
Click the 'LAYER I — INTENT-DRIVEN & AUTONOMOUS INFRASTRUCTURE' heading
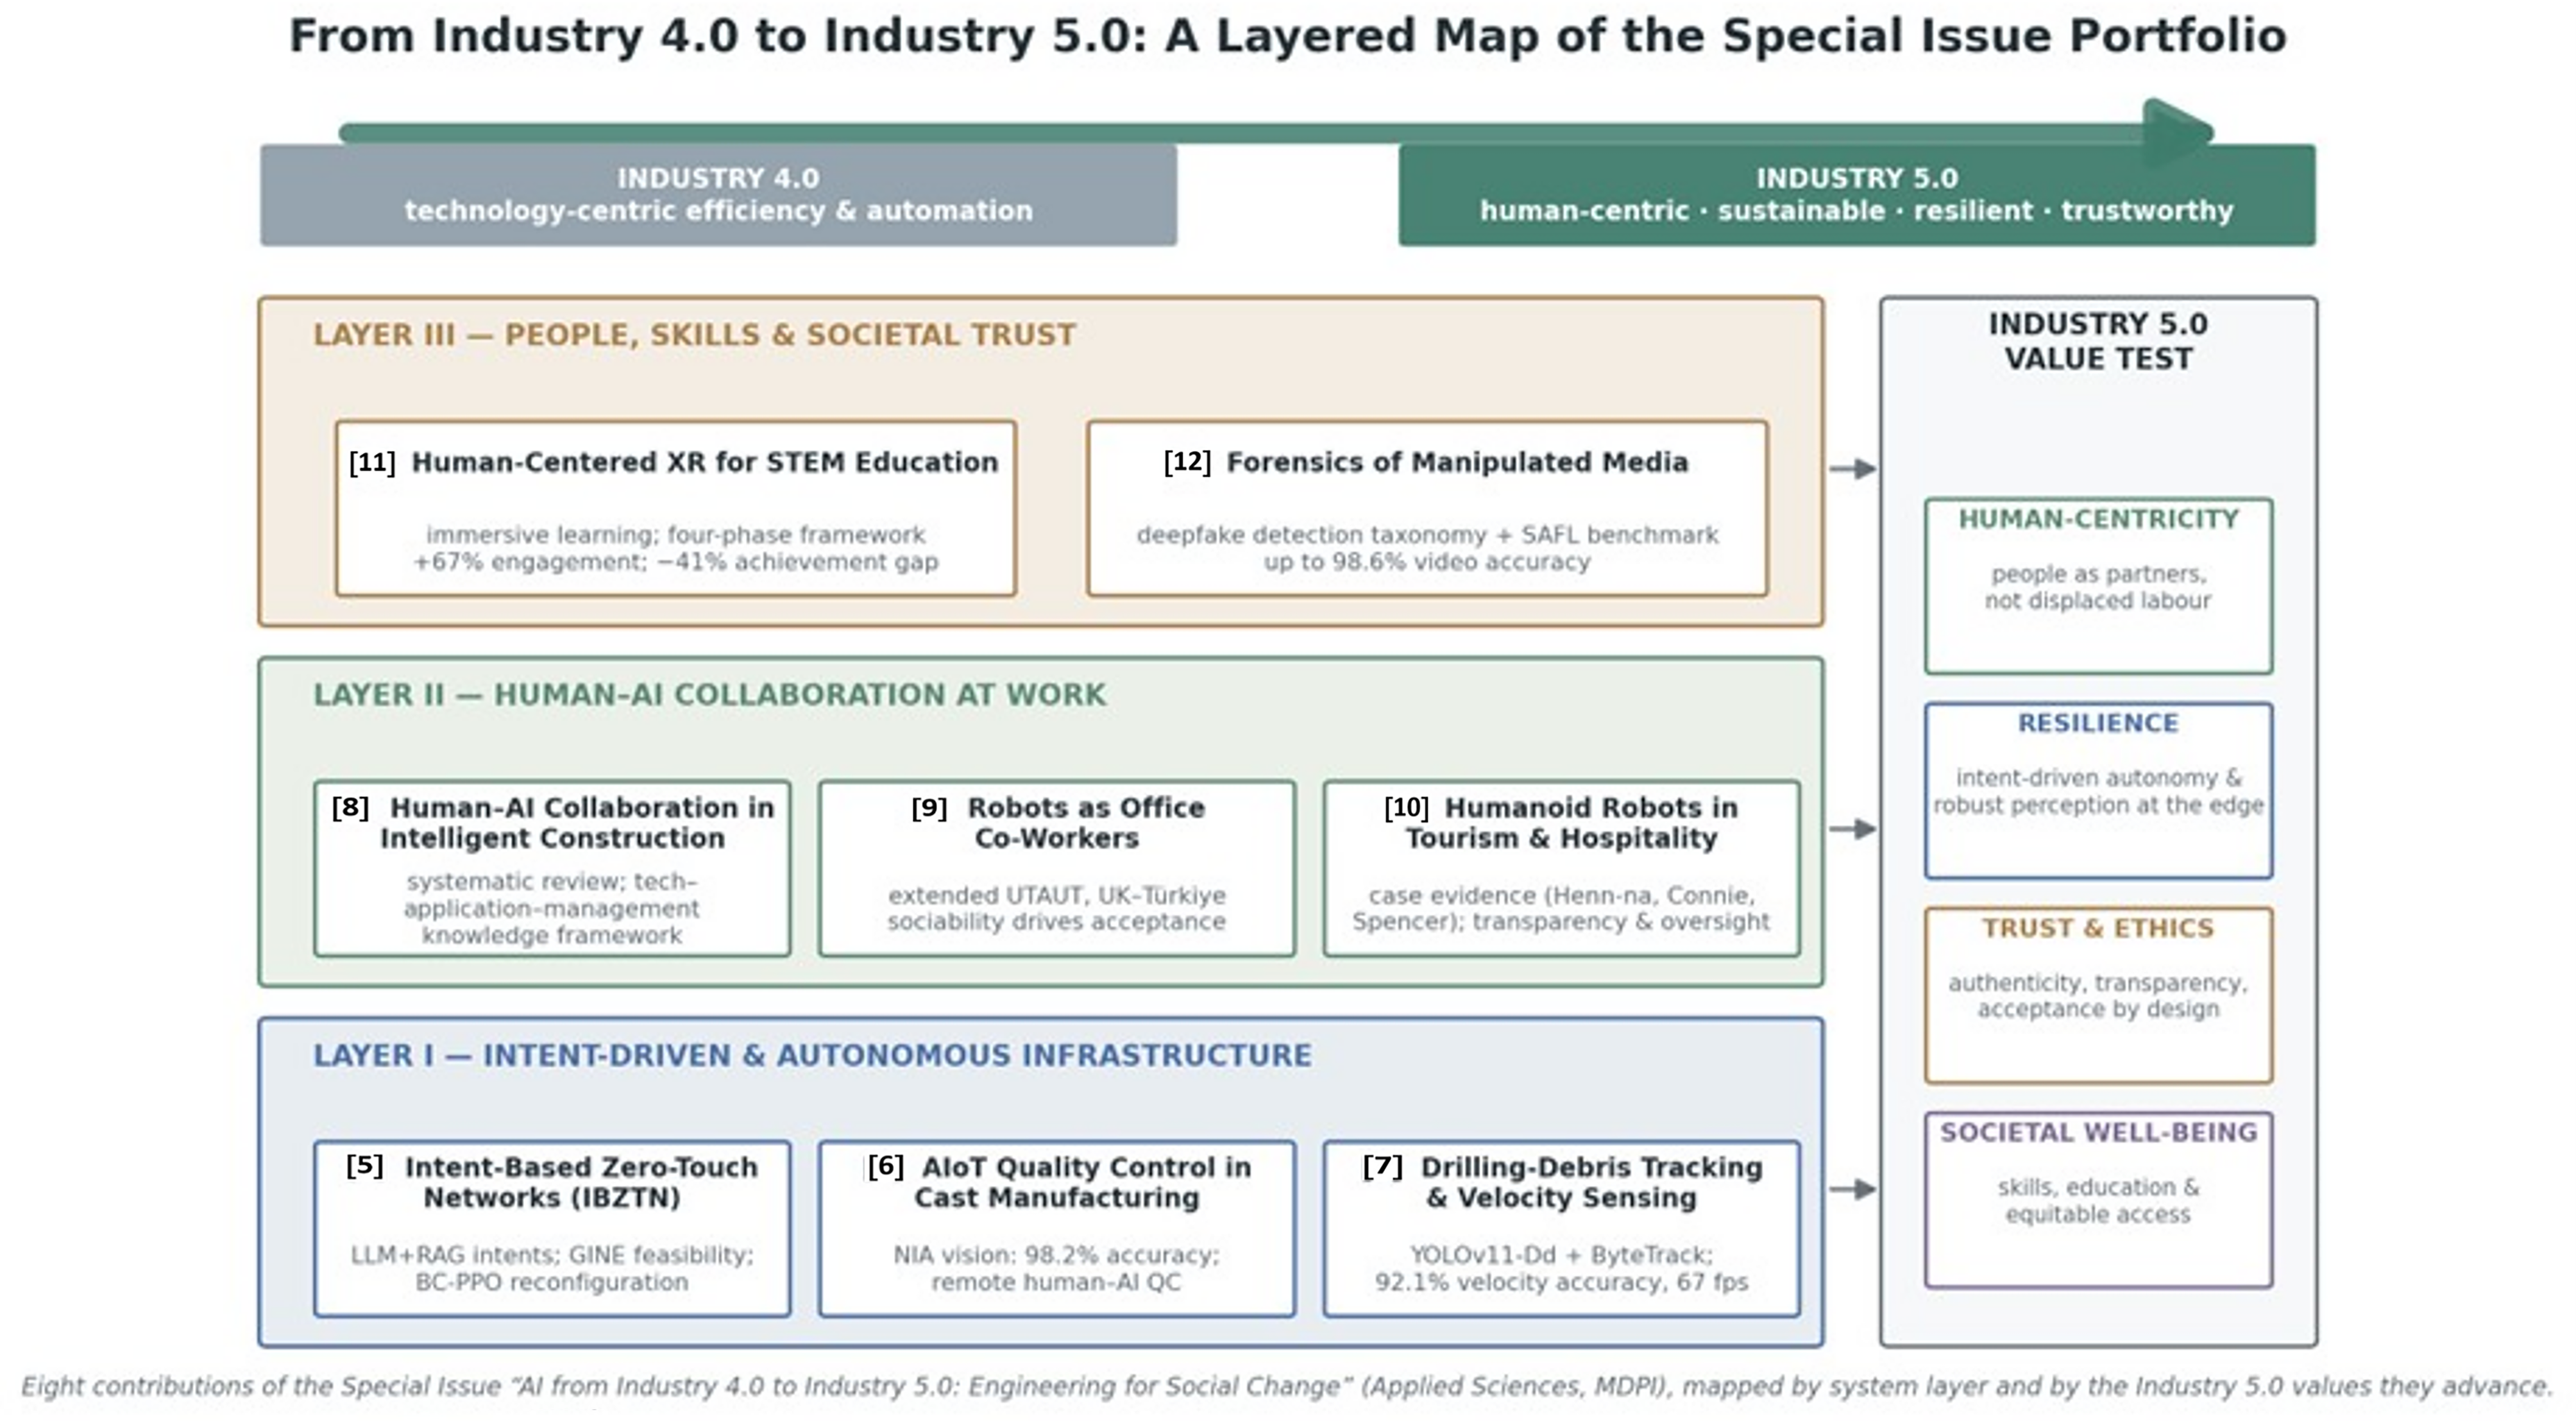click(812, 1055)
